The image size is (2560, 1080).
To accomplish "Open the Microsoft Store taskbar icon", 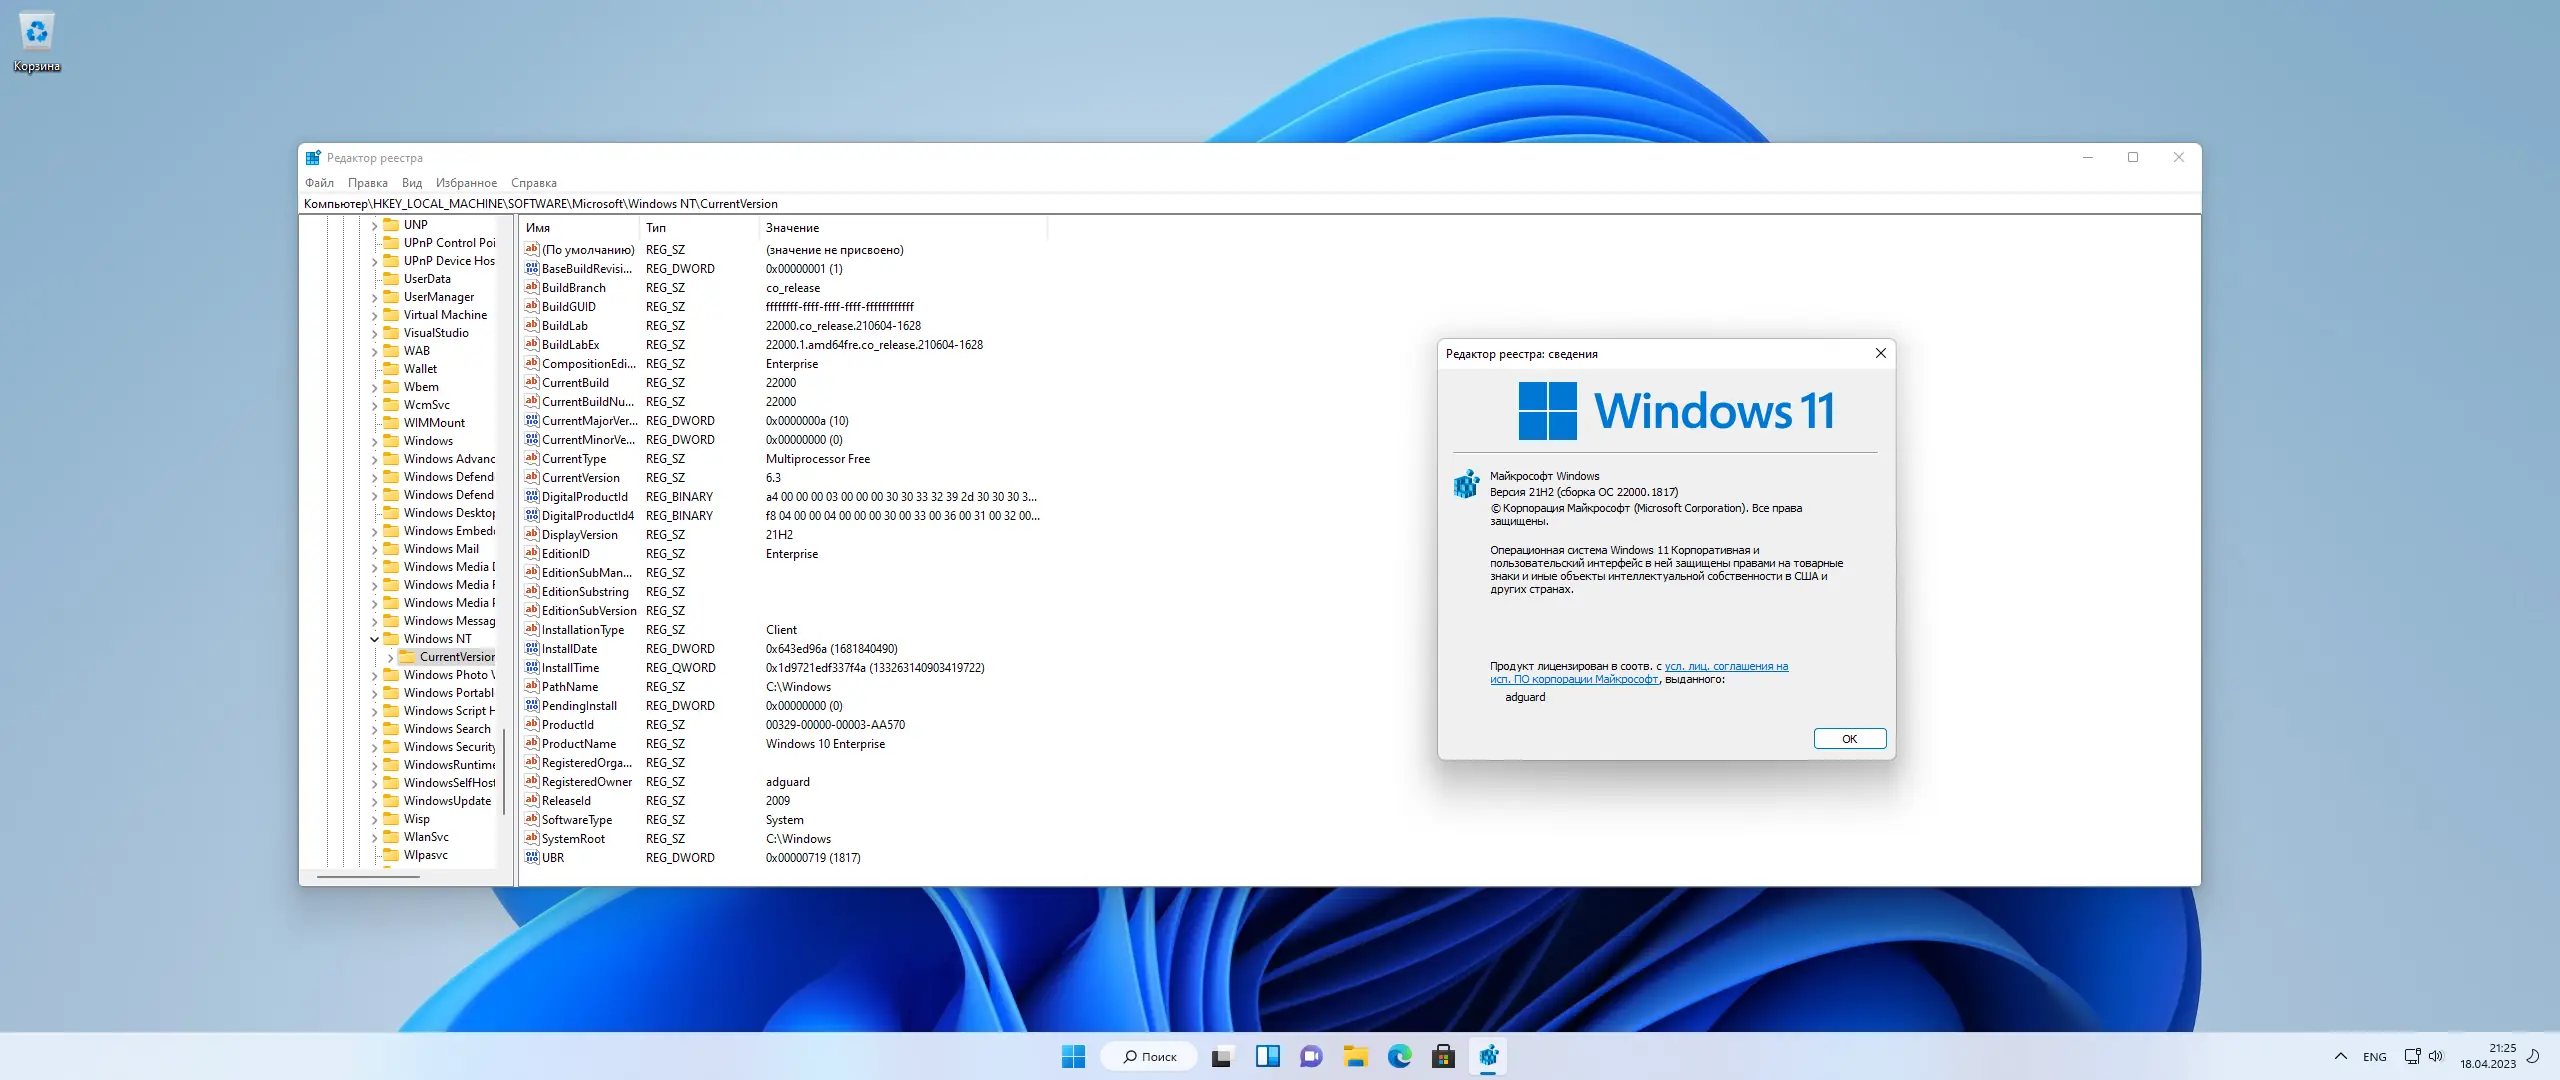I will pyautogui.click(x=1443, y=1056).
